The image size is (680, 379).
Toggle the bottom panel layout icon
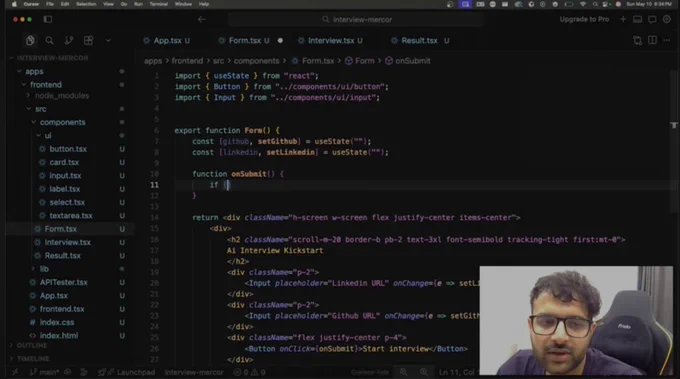[638, 20]
